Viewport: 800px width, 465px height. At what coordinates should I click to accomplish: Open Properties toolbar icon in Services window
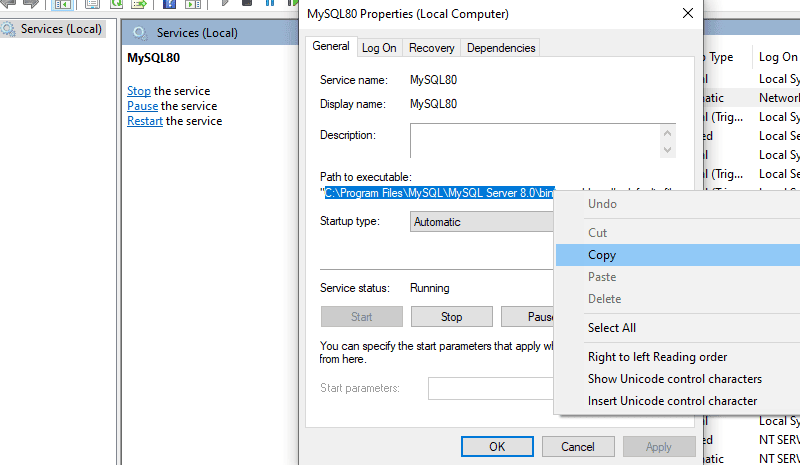92,4
